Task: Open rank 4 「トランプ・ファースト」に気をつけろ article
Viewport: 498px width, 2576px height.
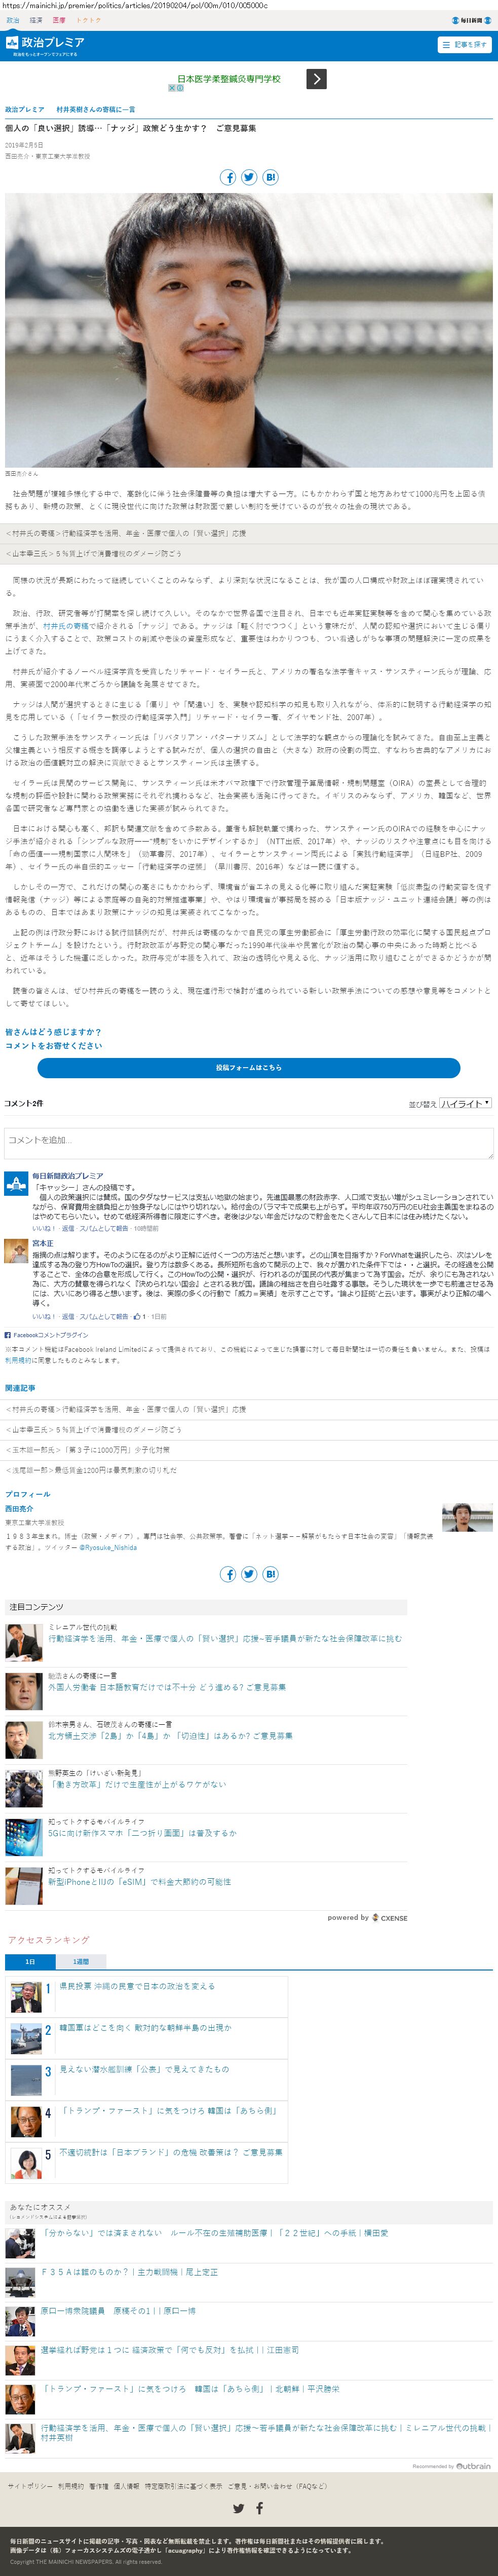Action: [x=168, y=2110]
